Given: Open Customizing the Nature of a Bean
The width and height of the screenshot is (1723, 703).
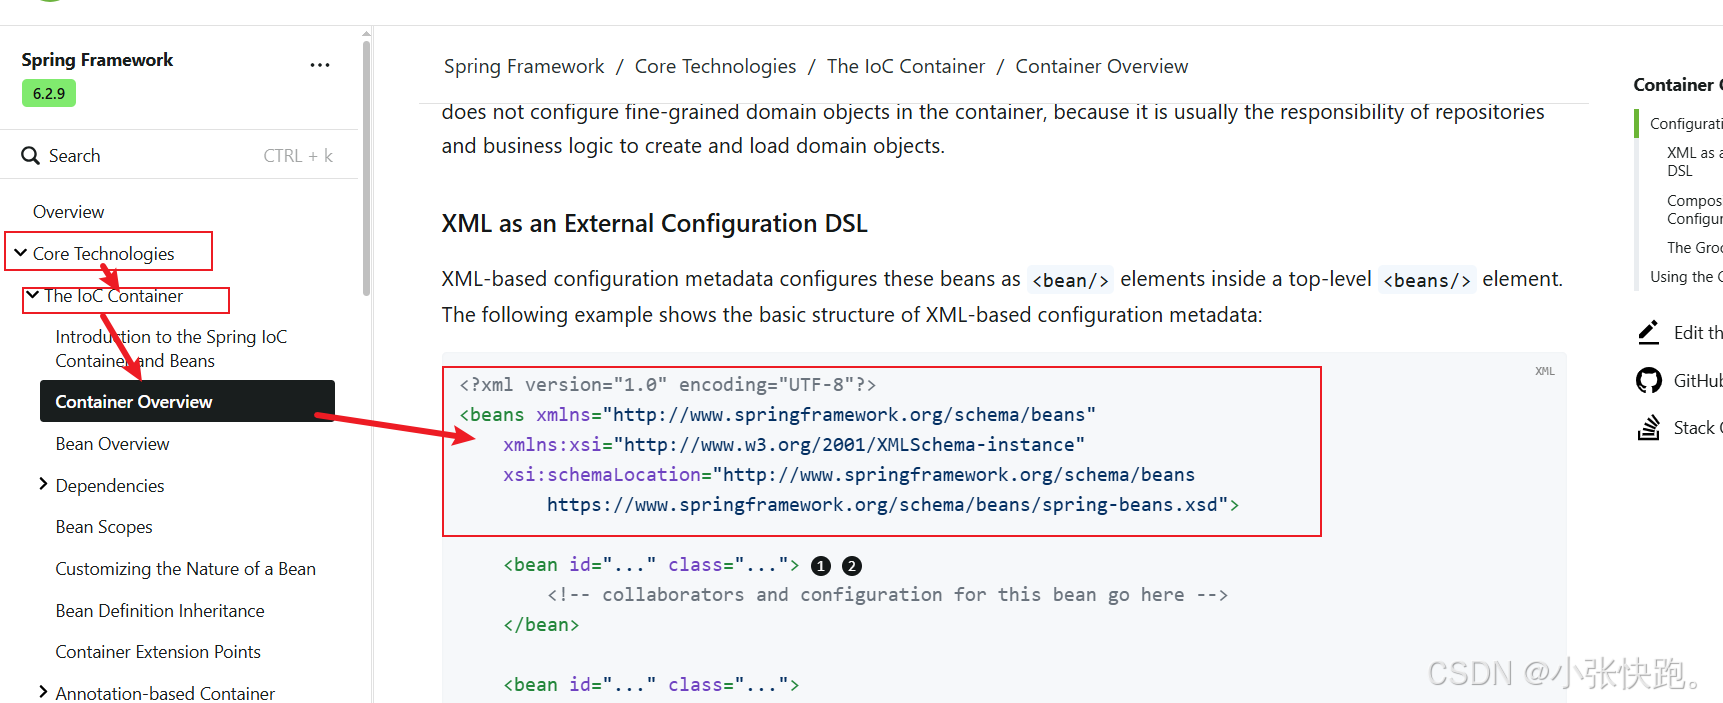Looking at the screenshot, I should 185,569.
